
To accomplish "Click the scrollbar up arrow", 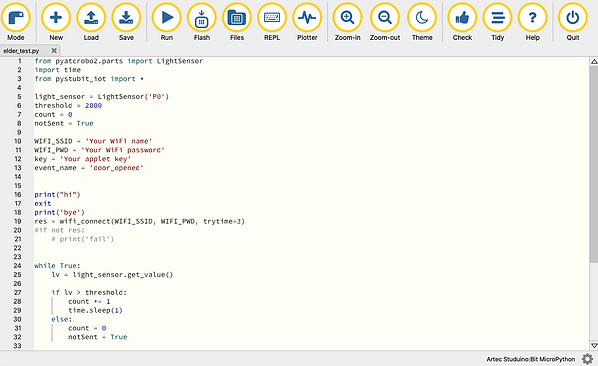I will point(594,61).
